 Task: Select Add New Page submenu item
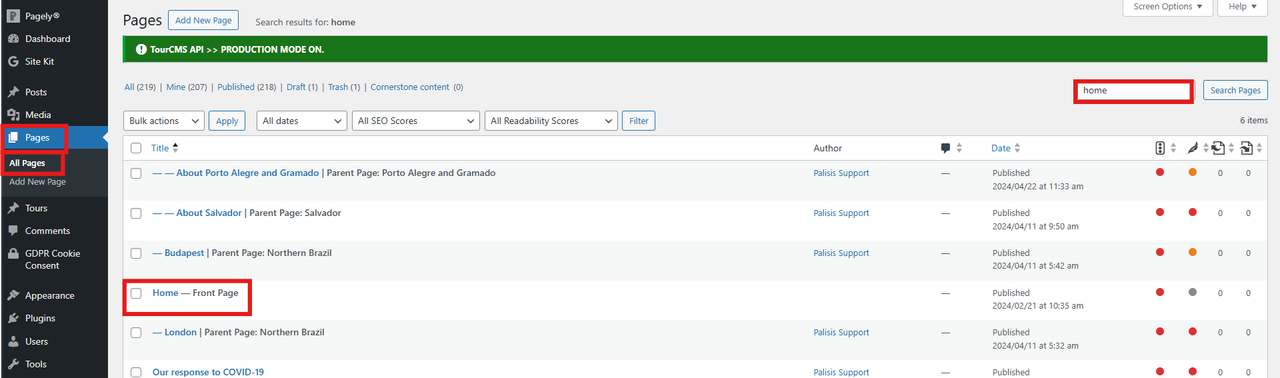click(x=37, y=182)
